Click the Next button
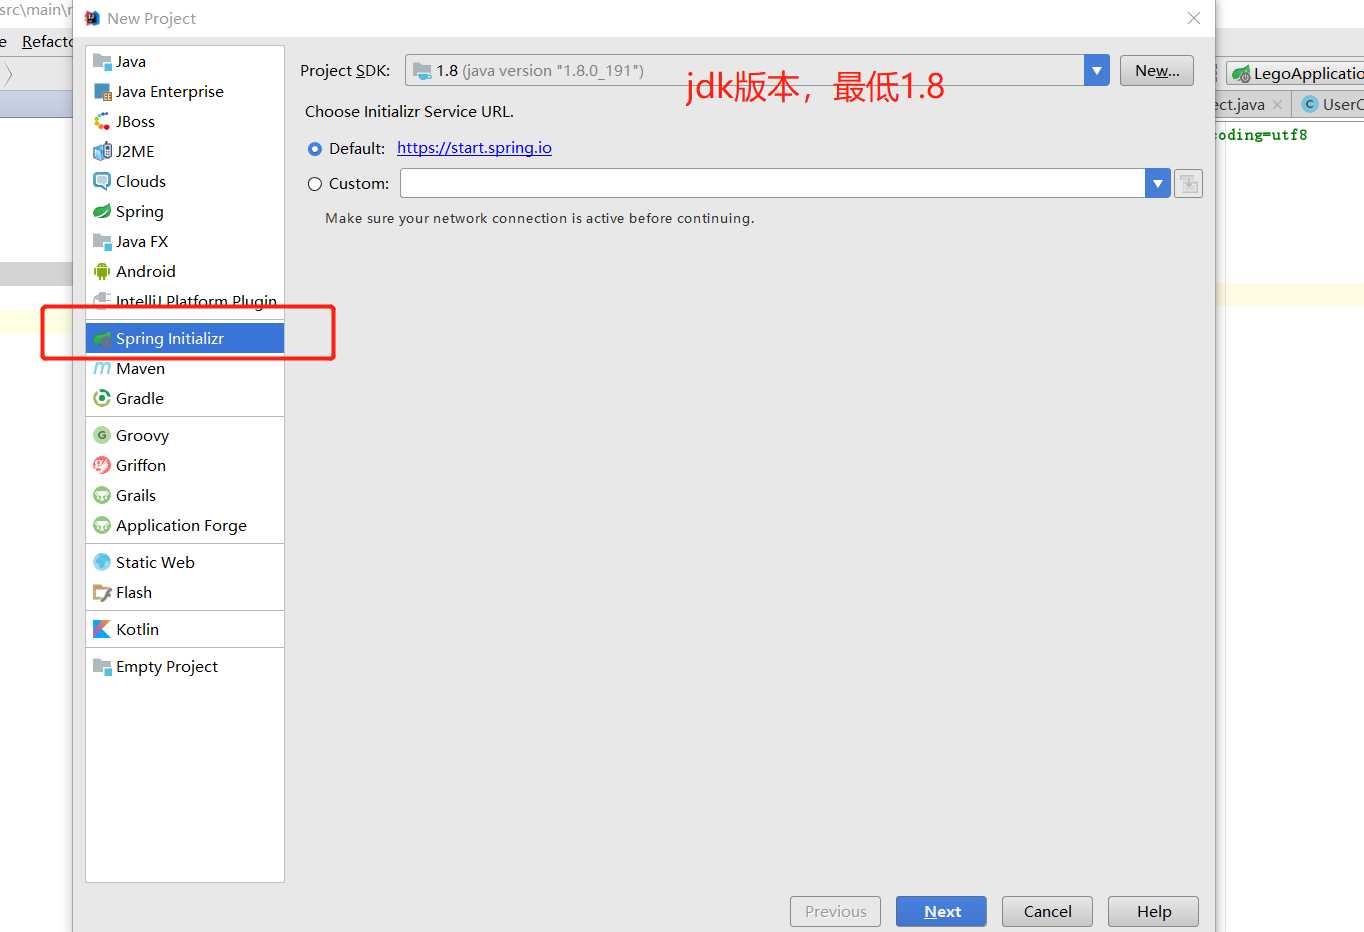Screen dimensions: 1364x932 coord(942,912)
